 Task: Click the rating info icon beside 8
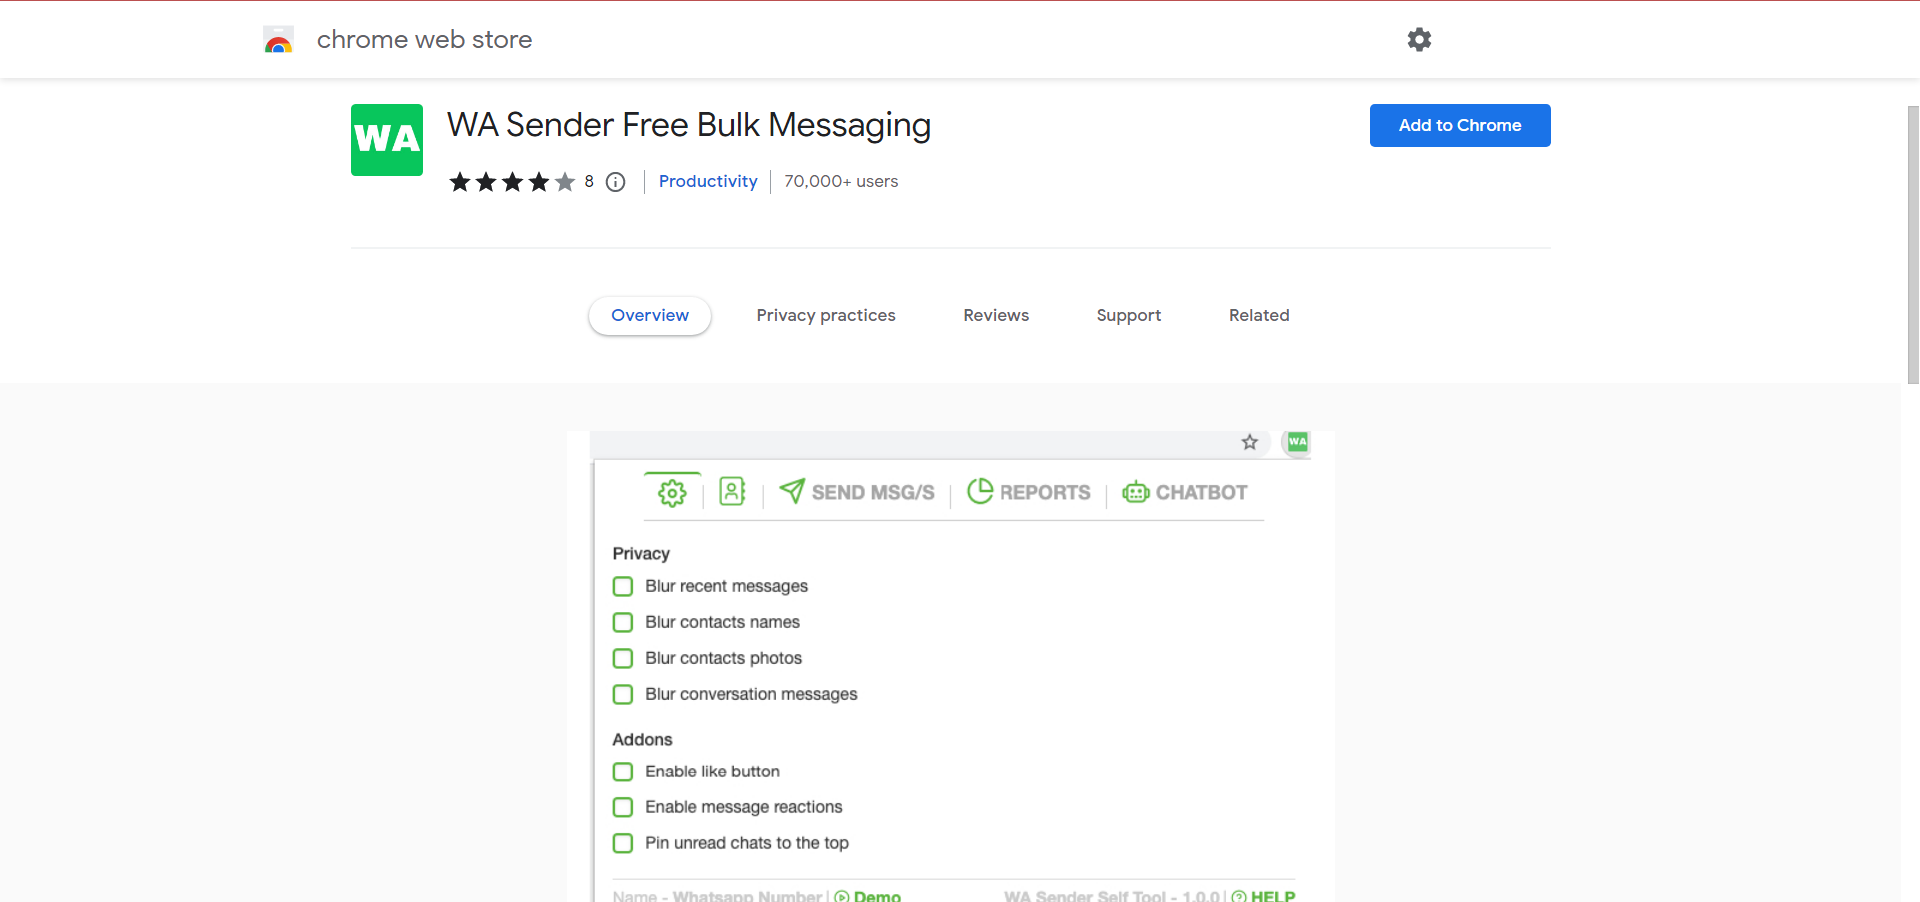pyautogui.click(x=616, y=182)
